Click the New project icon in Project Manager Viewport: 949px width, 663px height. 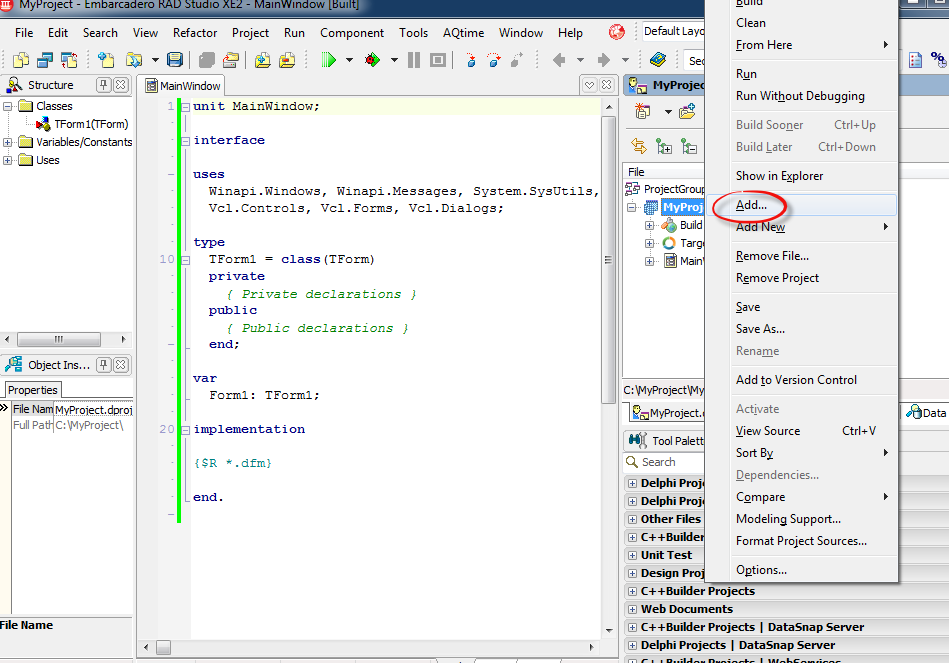[x=642, y=111]
